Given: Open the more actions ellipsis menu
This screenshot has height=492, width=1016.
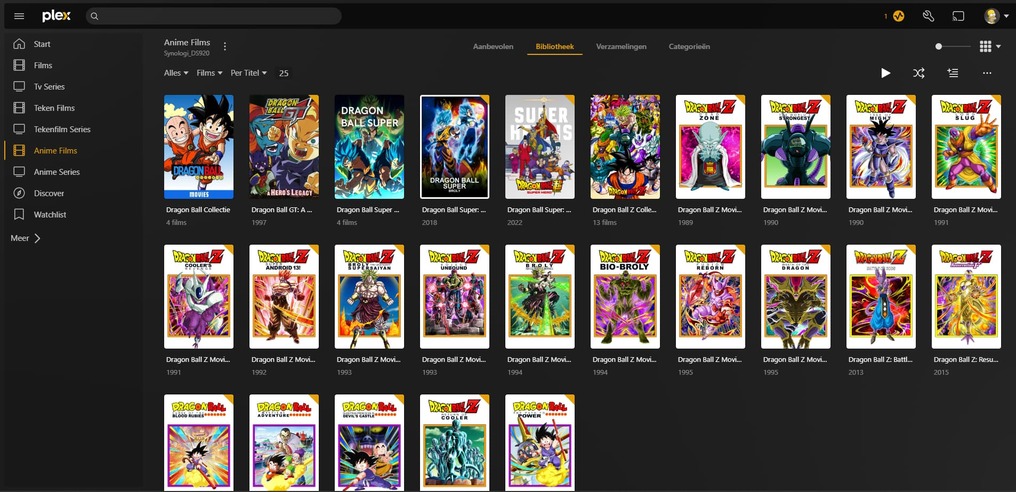Looking at the screenshot, I should (987, 73).
